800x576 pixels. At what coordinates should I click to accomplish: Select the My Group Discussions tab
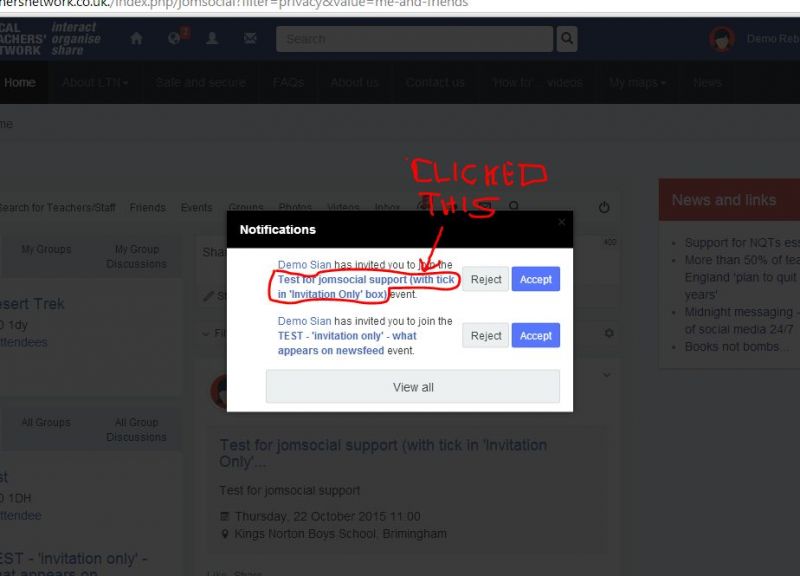point(136,256)
